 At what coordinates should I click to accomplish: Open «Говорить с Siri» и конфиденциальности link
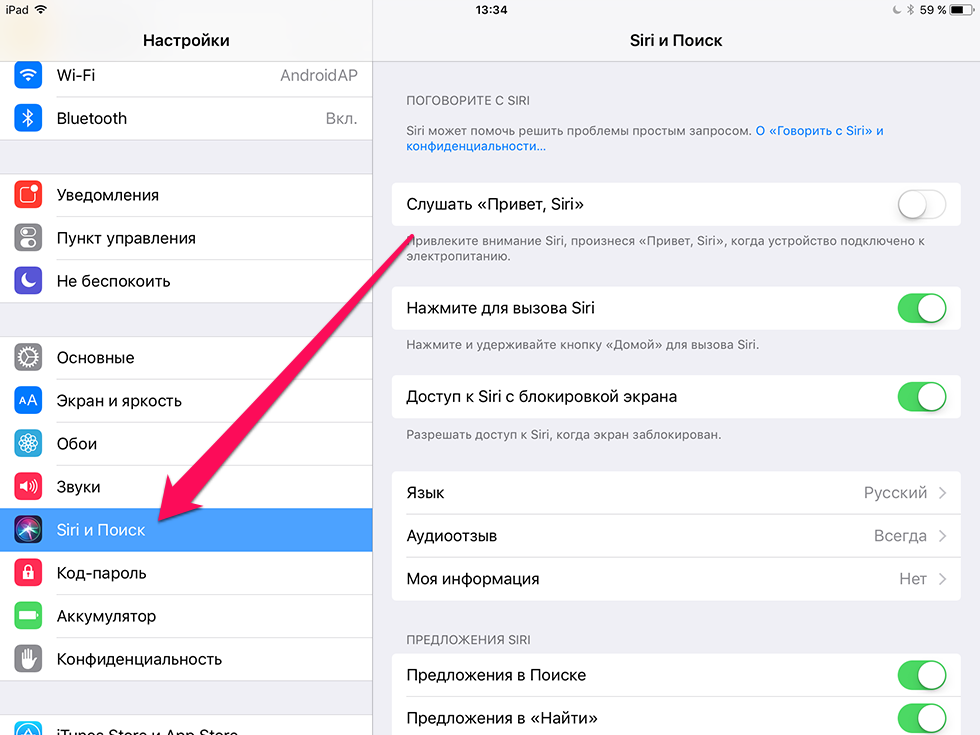click(644, 139)
